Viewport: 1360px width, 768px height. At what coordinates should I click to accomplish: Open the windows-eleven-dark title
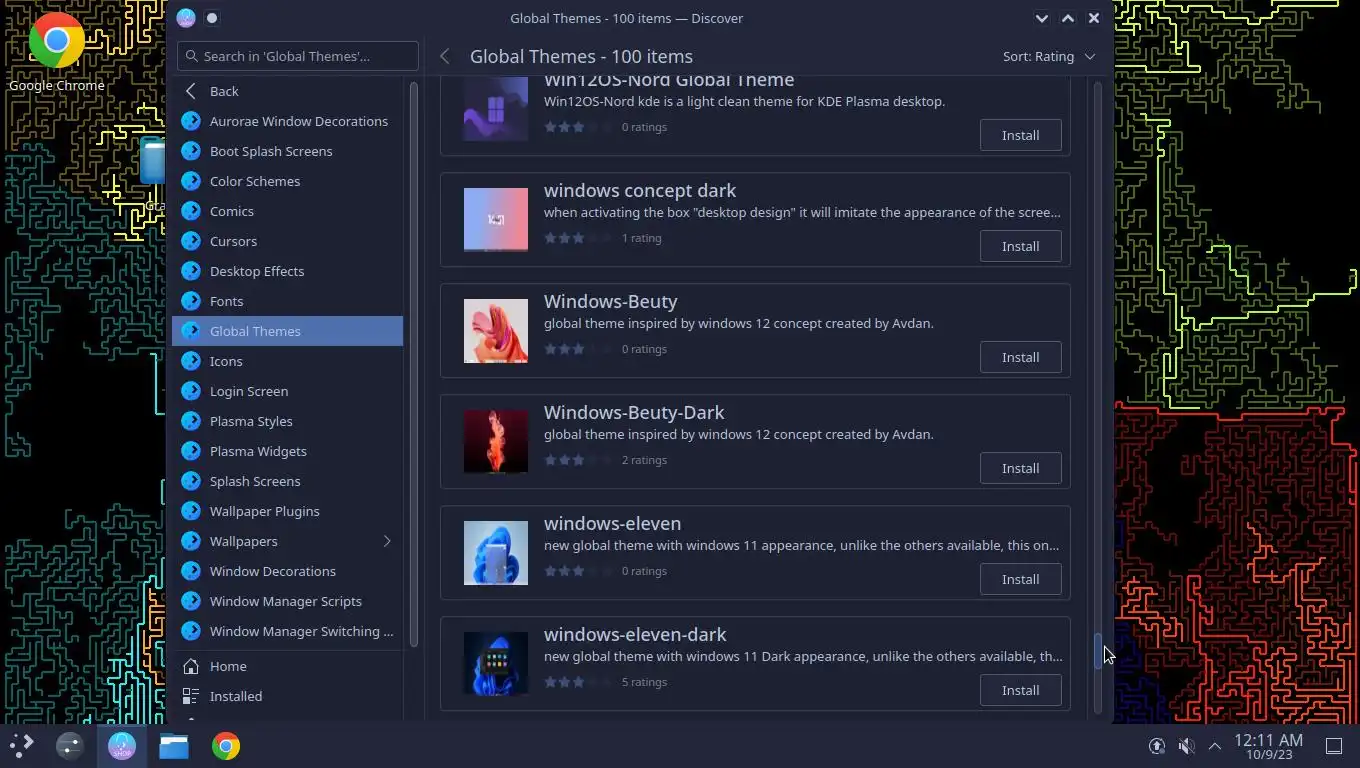pyautogui.click(x=635, y=634)
